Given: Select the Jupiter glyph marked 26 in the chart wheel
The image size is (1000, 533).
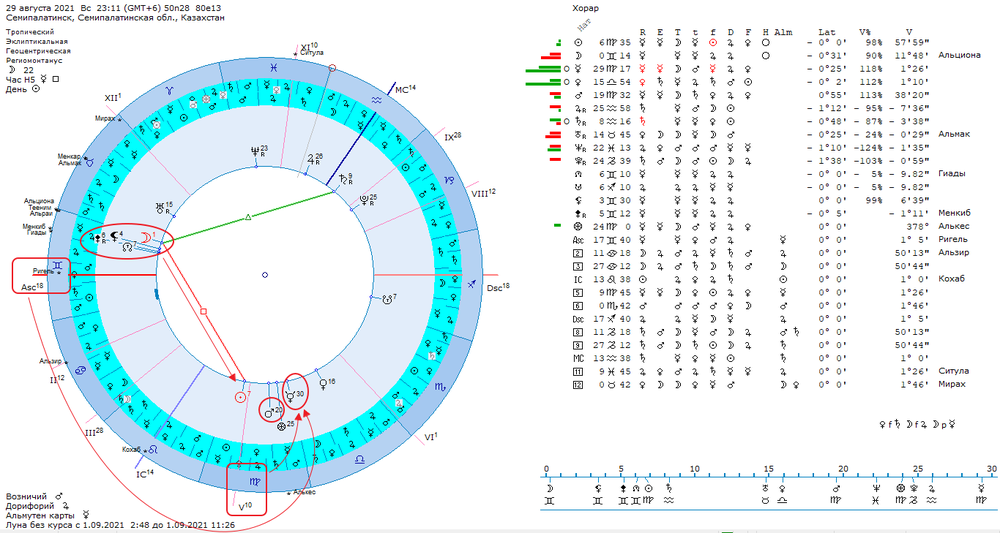Looking at the screenshot, I should point(311,158).
